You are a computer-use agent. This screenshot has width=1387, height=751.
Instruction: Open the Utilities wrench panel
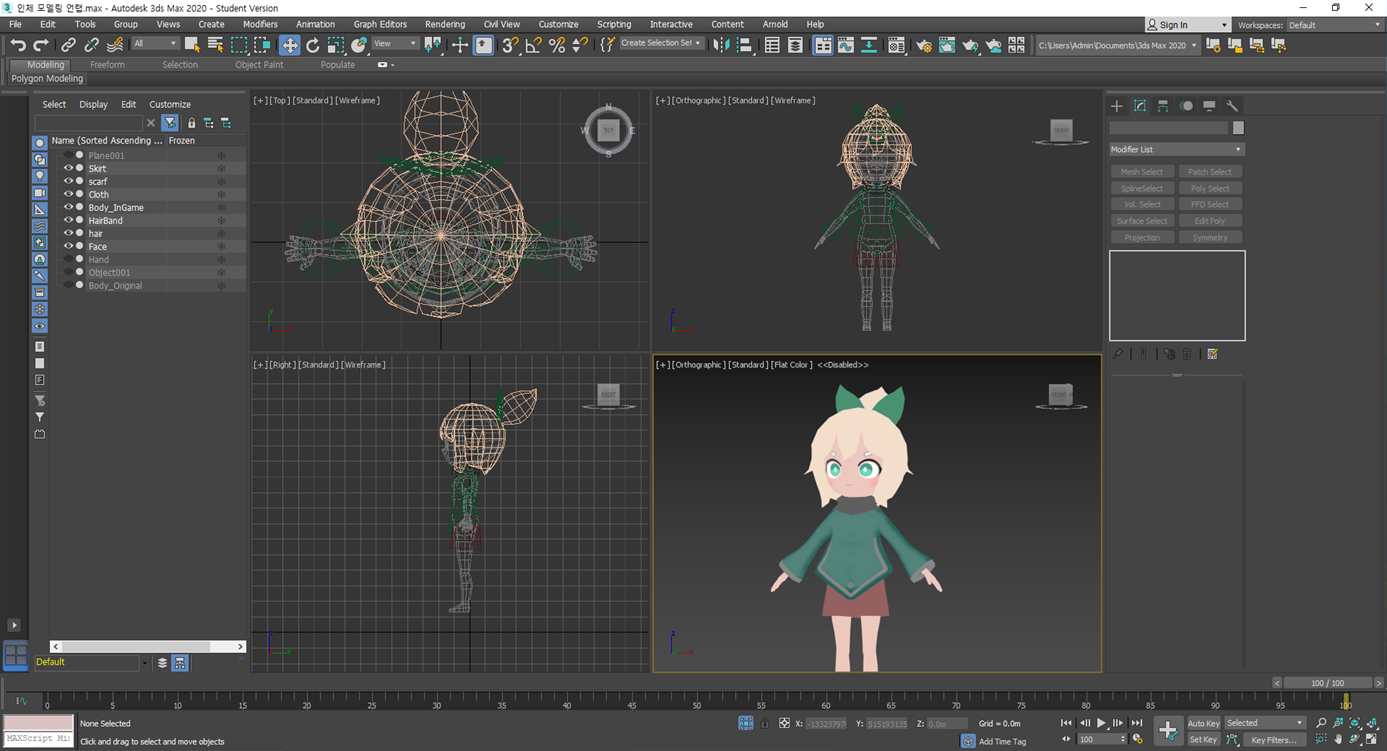(x=1232, y=106)
